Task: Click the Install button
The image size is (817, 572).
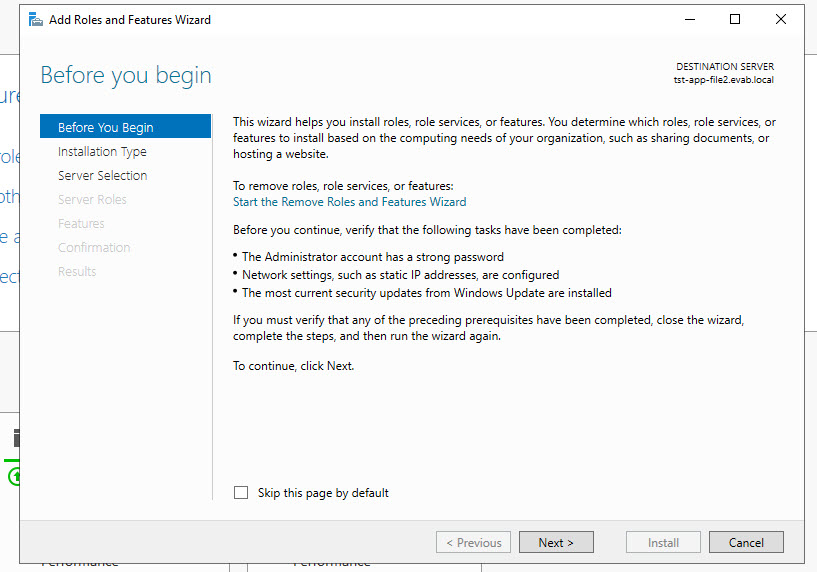Action: pyautogui.click(x=663, y=542)
